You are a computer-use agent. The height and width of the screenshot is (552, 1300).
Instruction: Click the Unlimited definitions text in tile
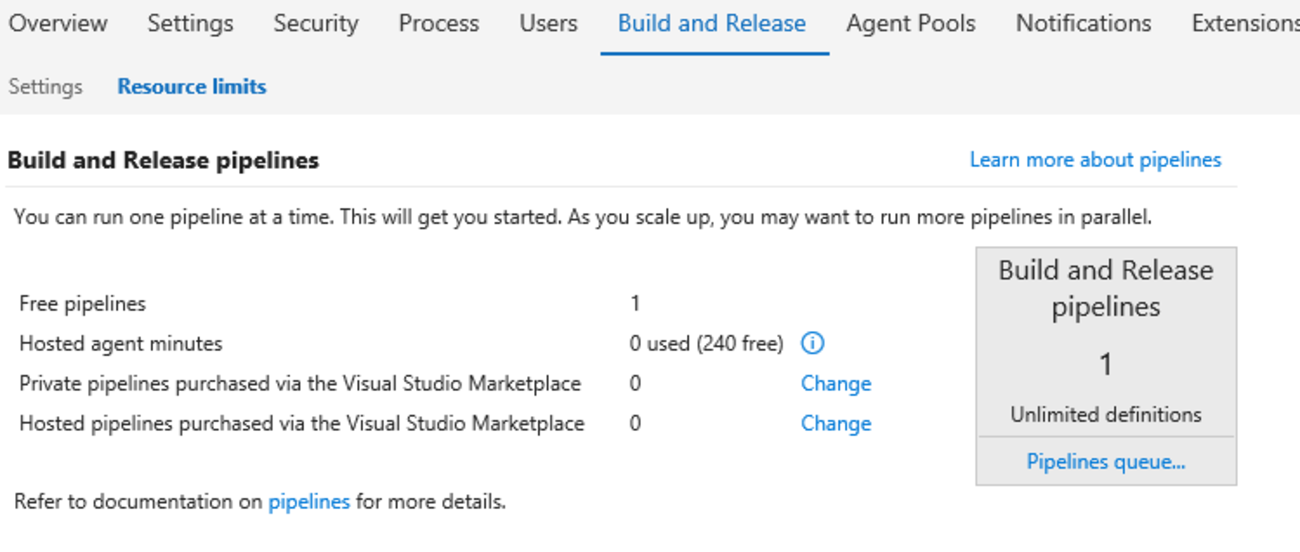pyautogui.click(x=1106, y=415)
